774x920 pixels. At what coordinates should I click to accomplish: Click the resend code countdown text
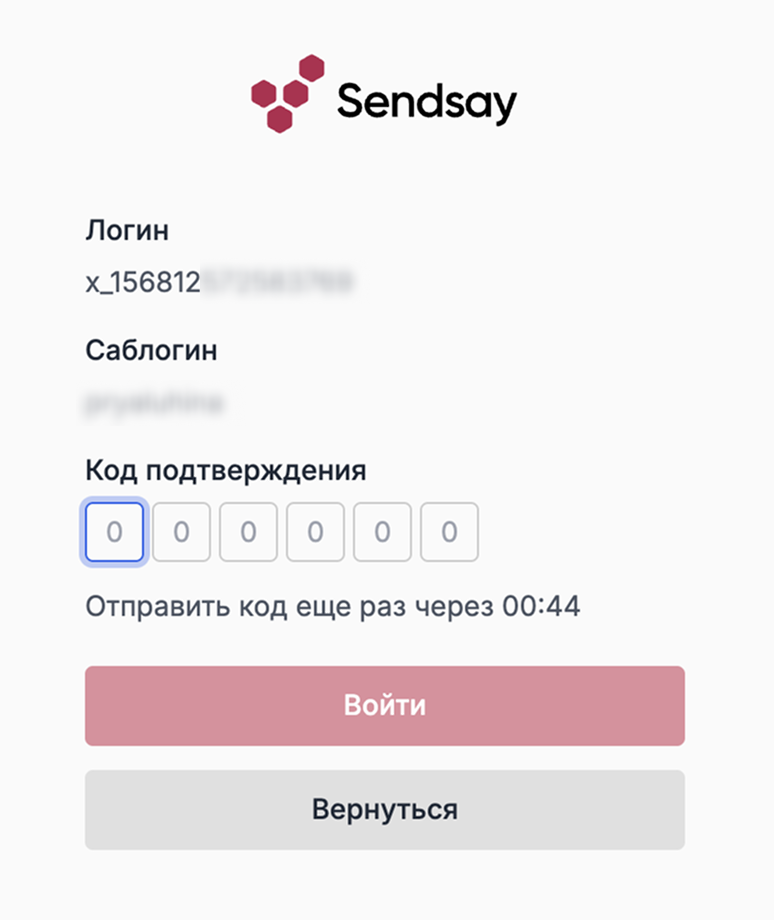coord(335,604)
